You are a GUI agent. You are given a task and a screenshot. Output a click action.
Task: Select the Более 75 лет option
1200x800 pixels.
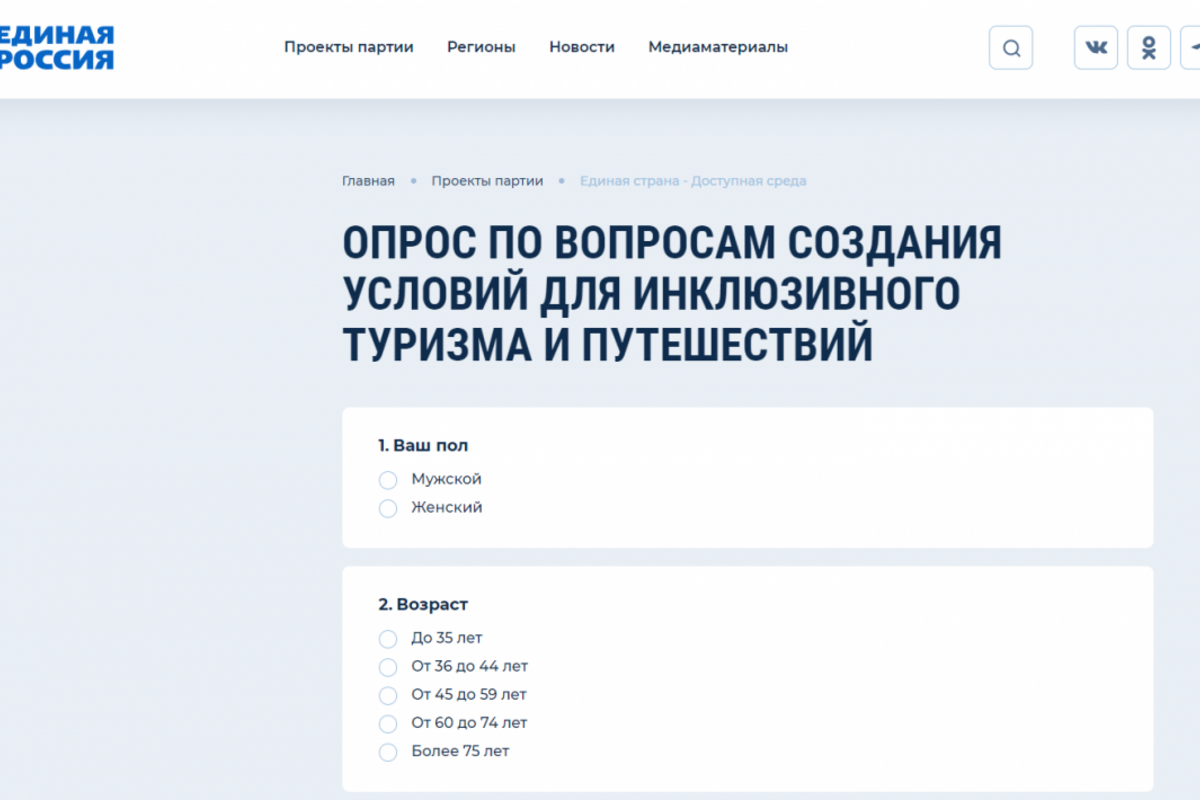pos(388,751)
